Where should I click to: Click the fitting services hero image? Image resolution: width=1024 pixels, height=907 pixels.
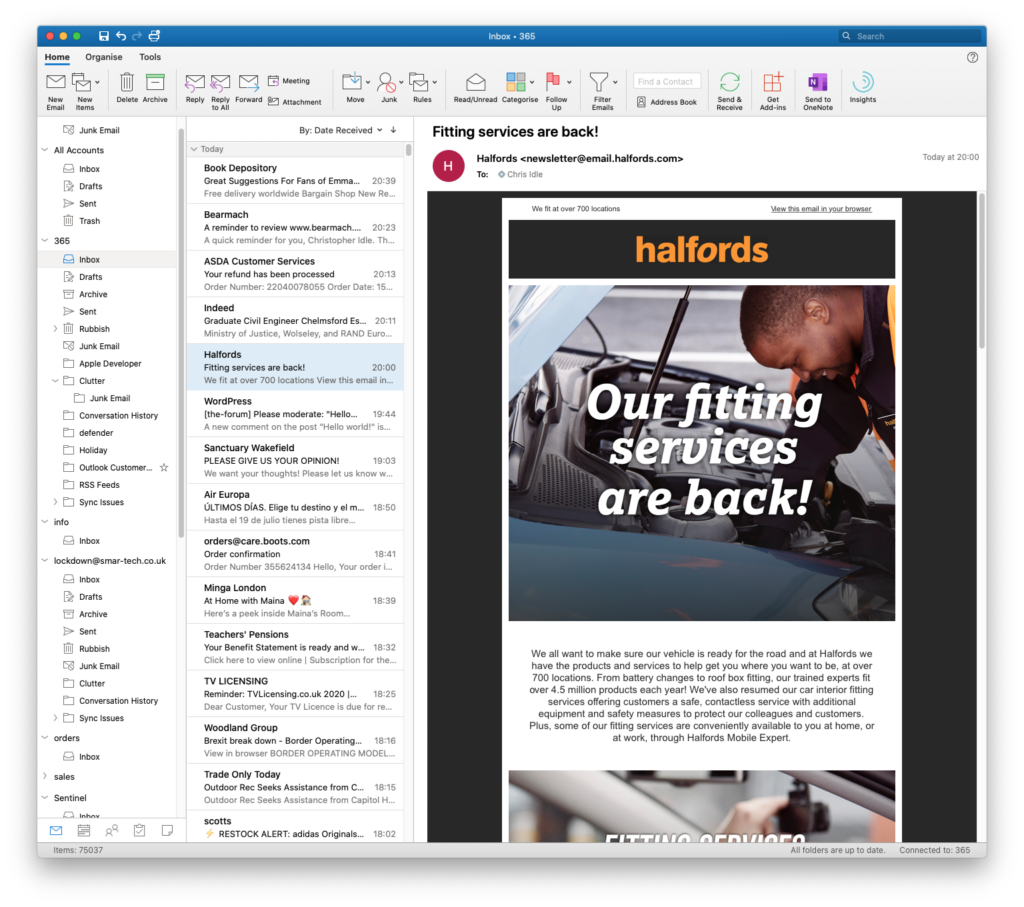tap(701, 453)
